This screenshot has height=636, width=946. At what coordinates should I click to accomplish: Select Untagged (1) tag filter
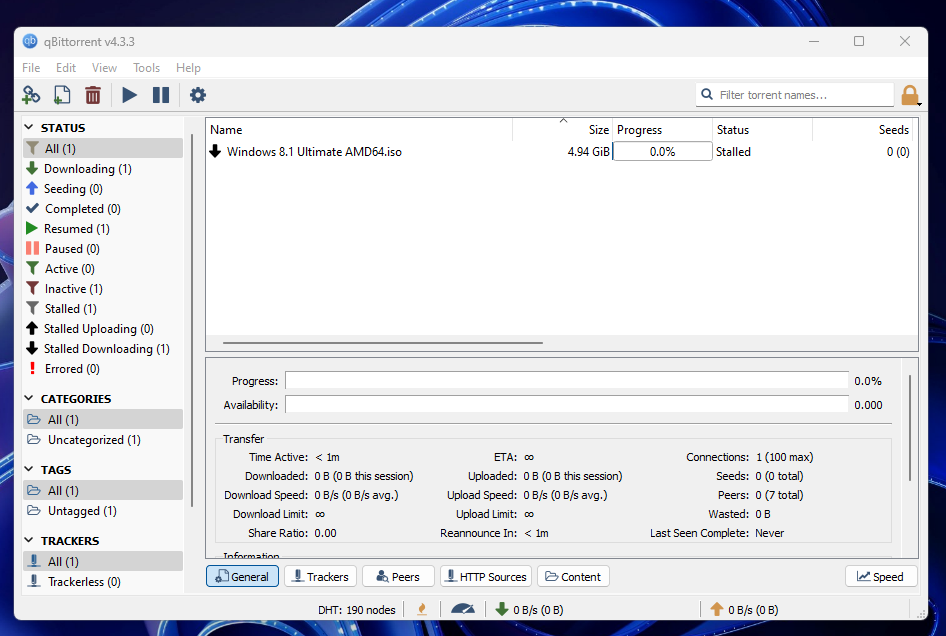coord(103,510)
